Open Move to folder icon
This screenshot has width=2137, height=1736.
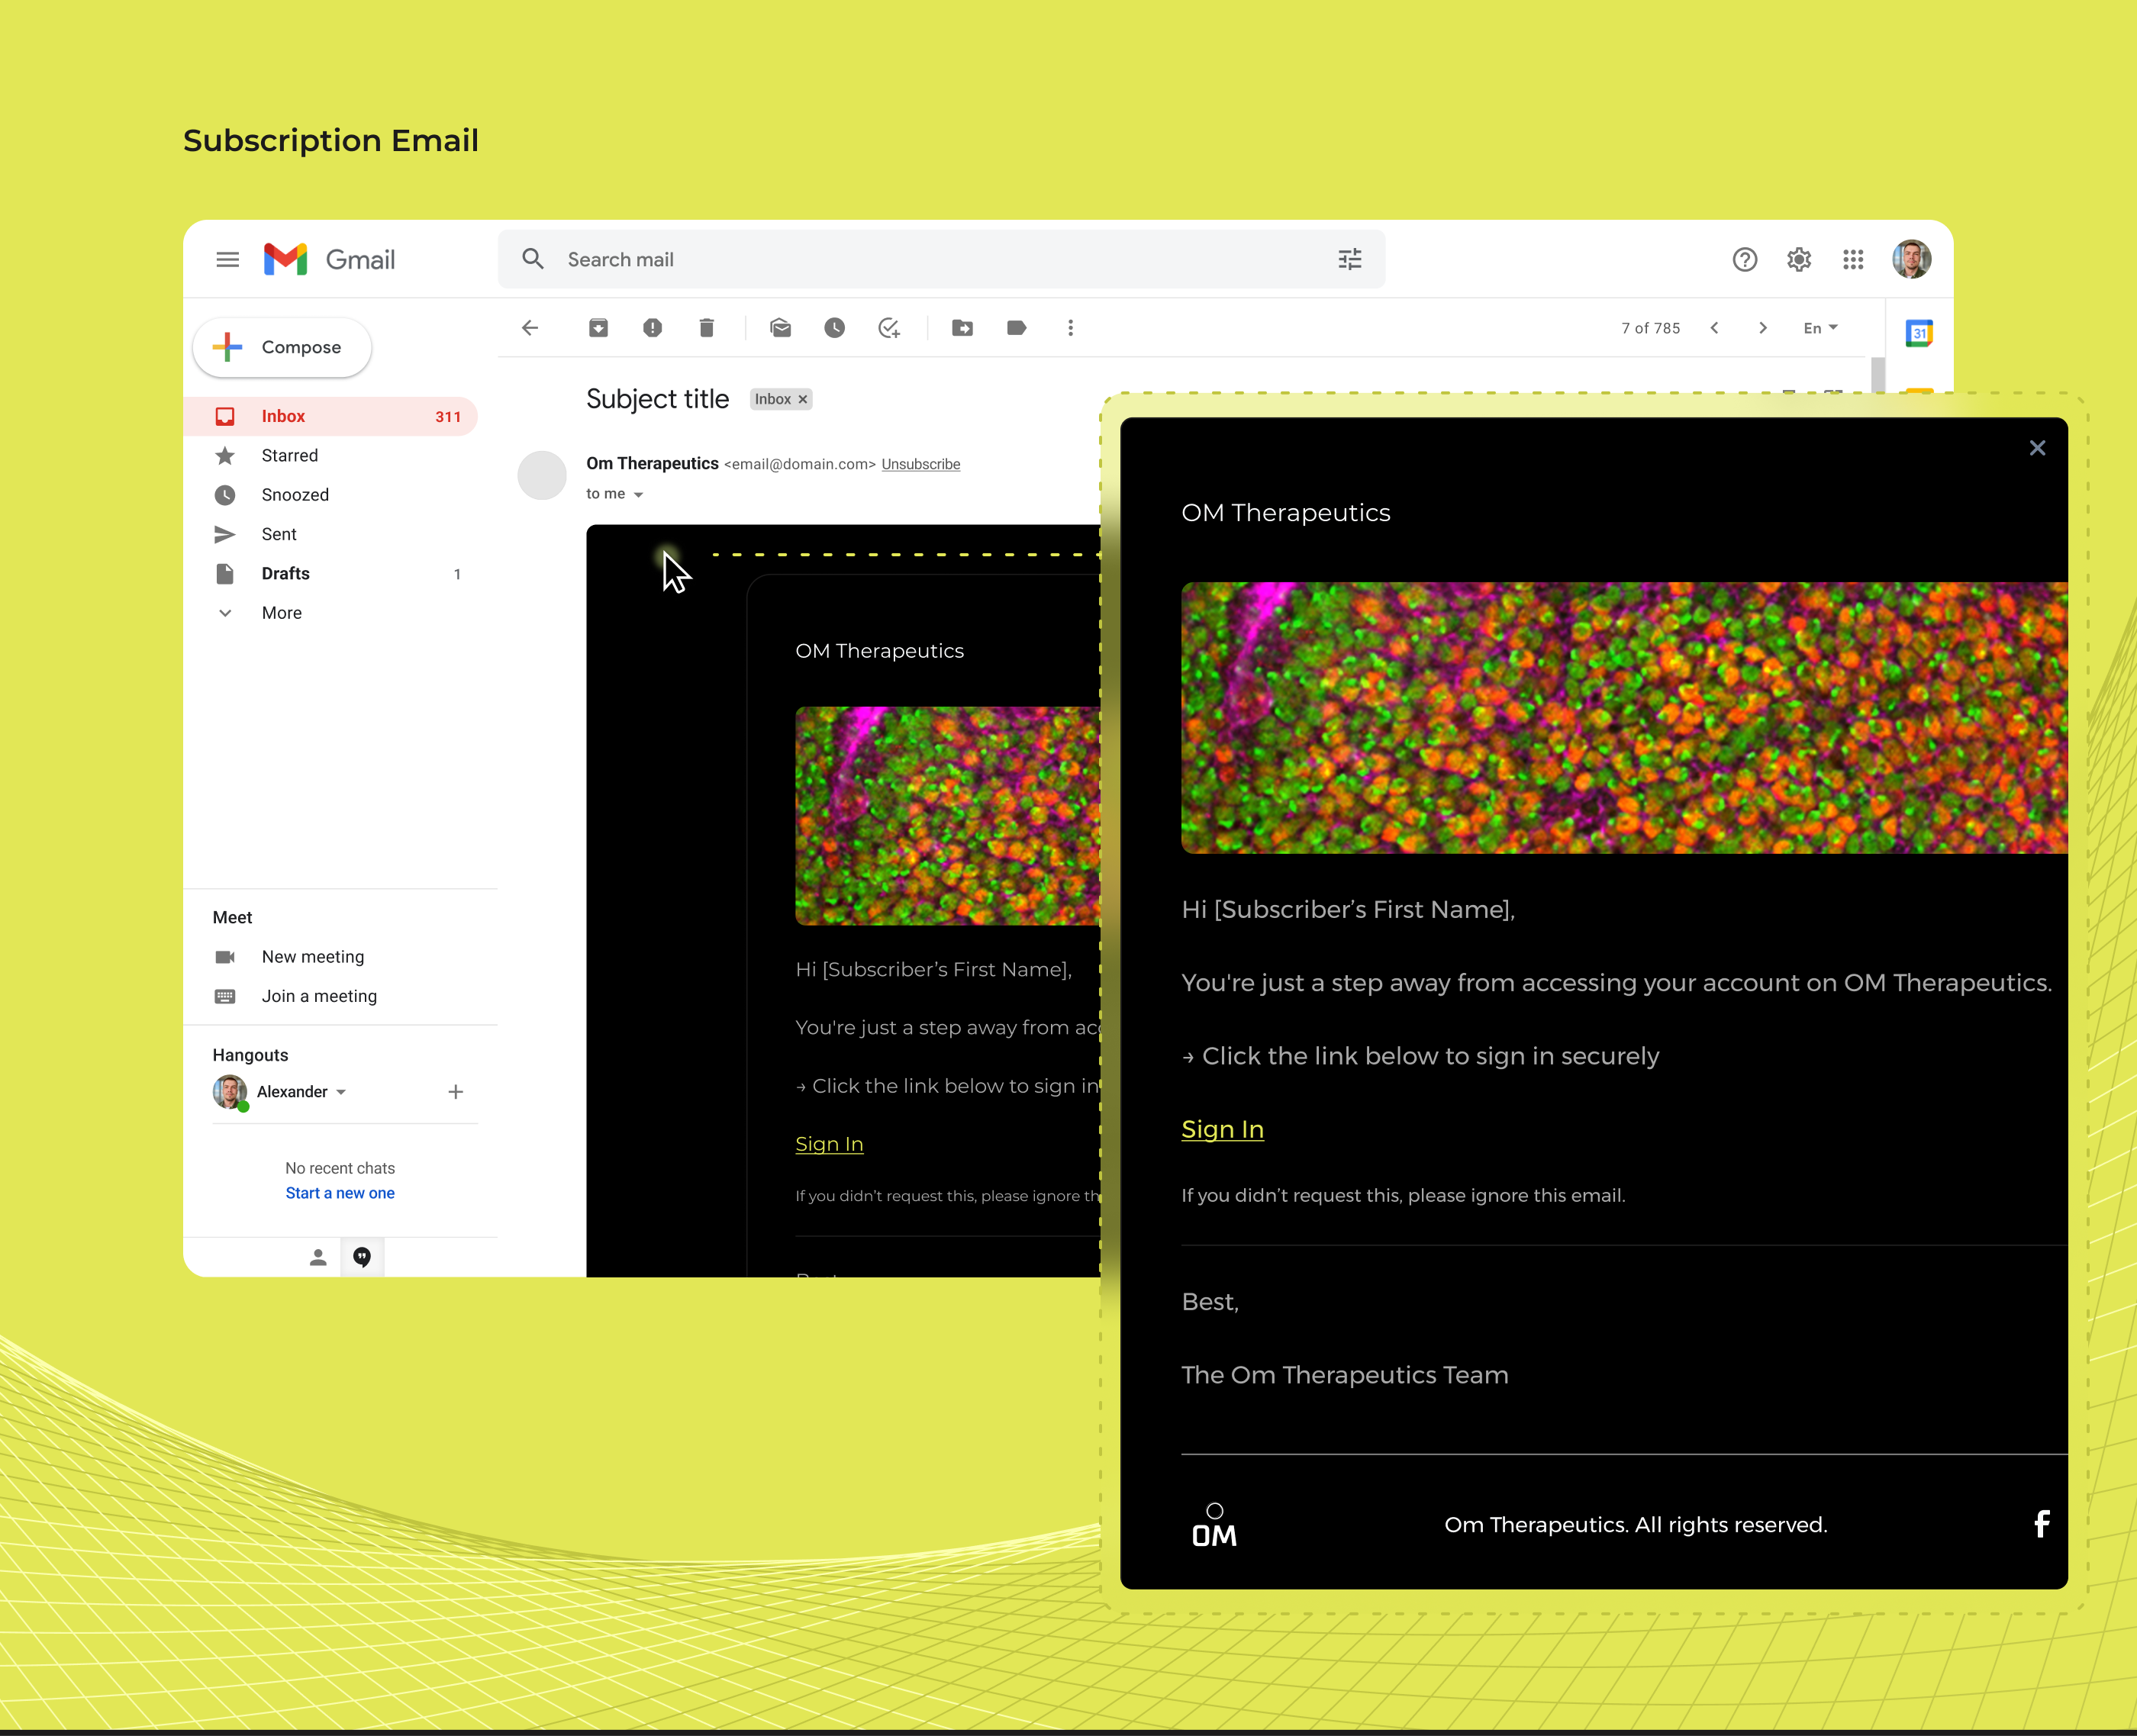[962, 328]
